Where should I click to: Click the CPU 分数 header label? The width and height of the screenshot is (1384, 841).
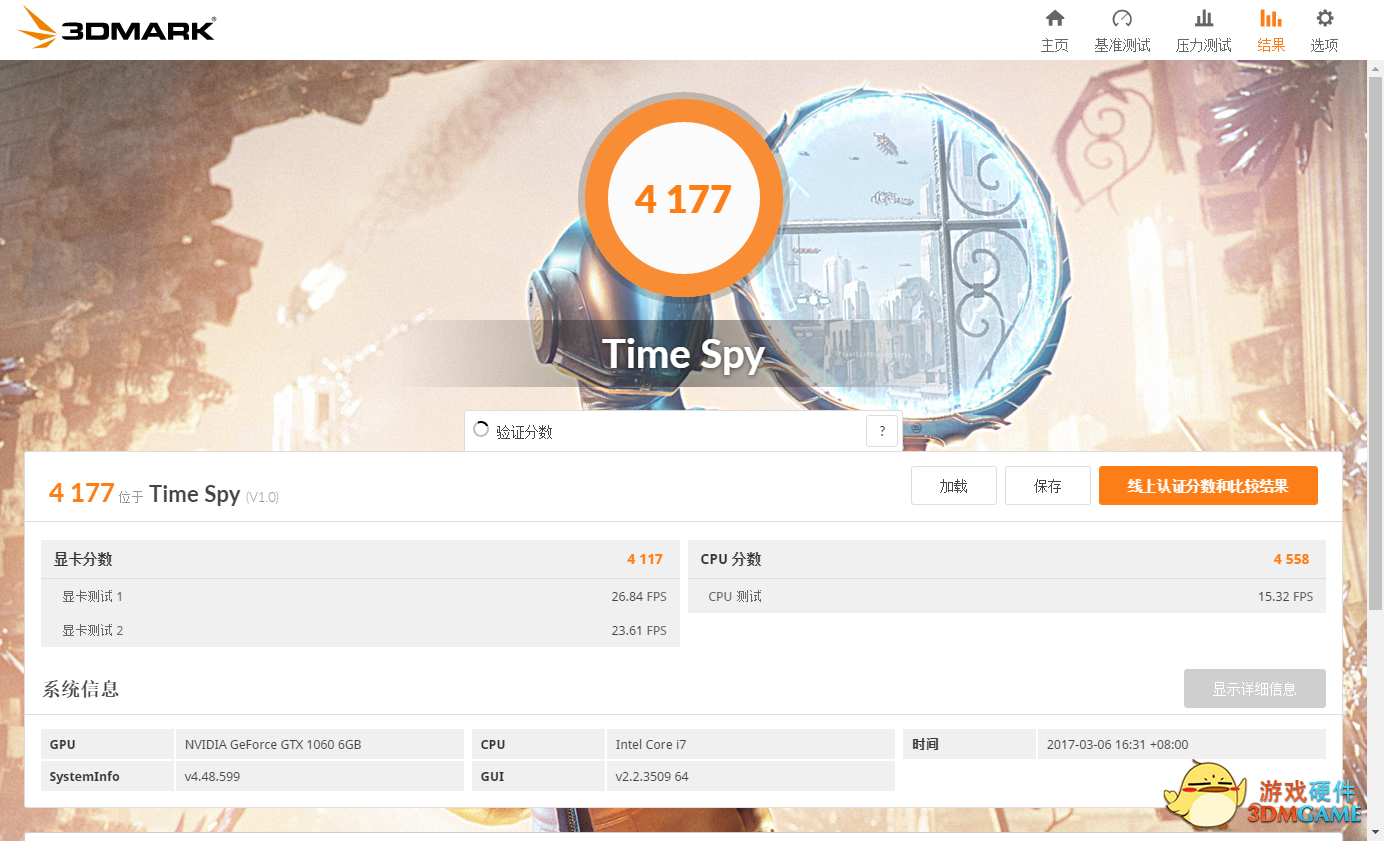tap(731, 559)
